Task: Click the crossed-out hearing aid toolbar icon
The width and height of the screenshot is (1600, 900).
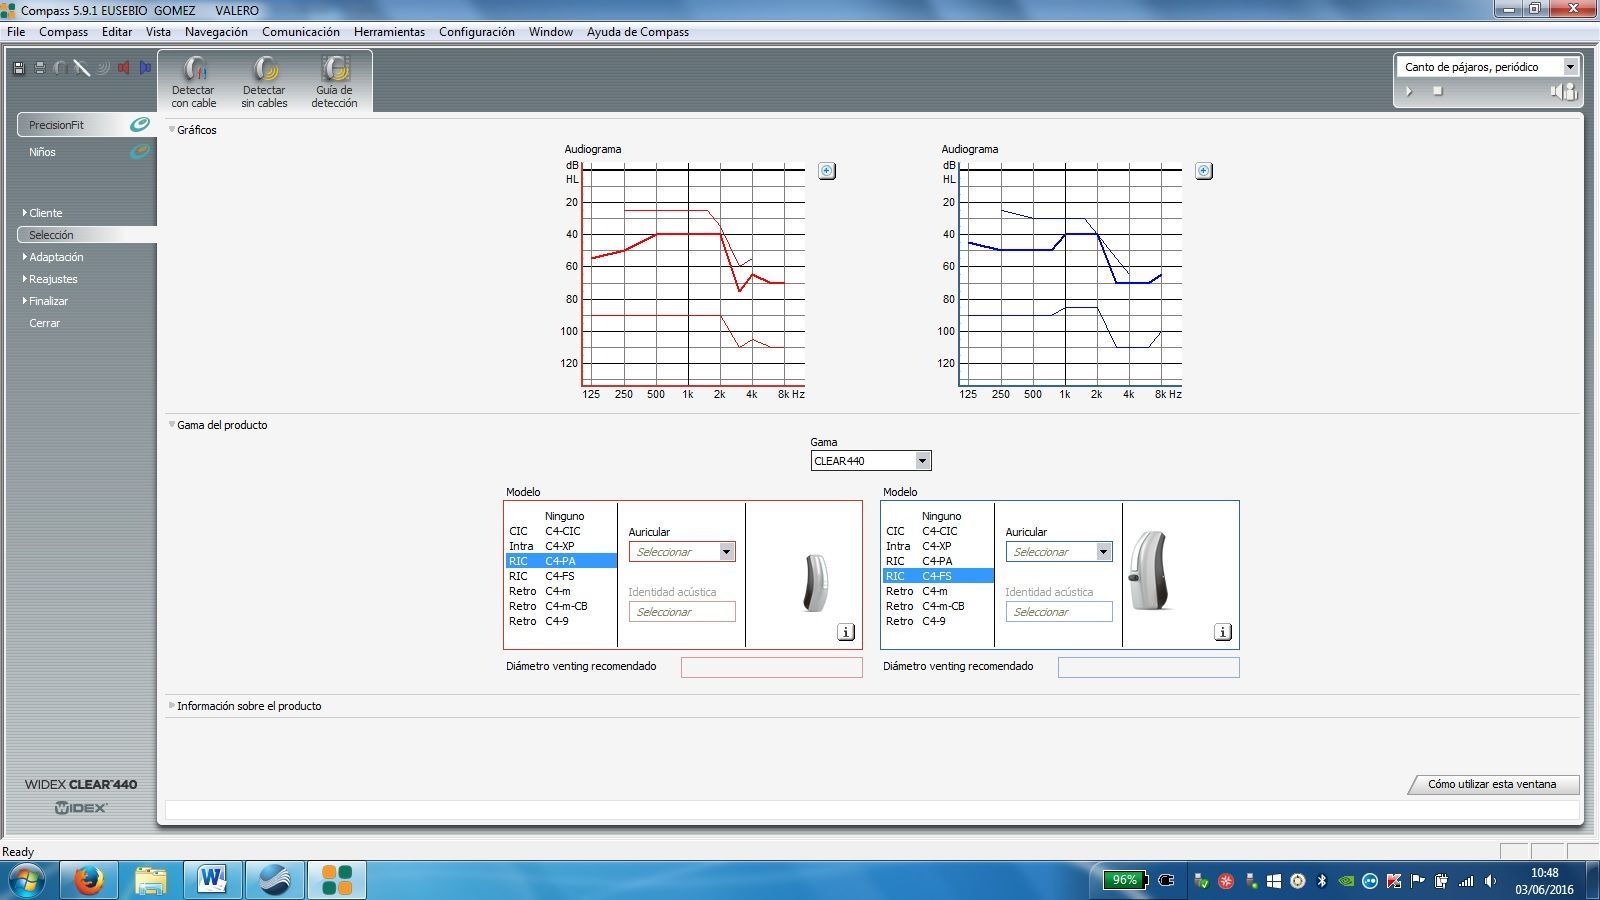Action: (82, 68)
